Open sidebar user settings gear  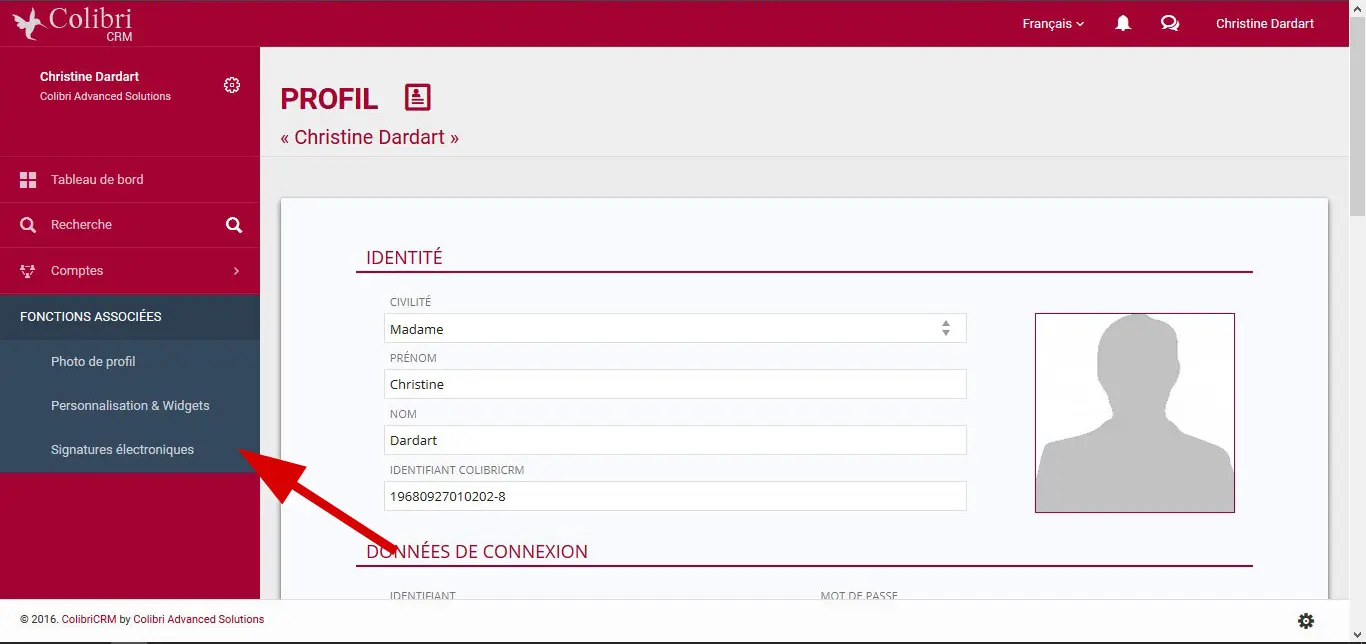coord(232,85)
